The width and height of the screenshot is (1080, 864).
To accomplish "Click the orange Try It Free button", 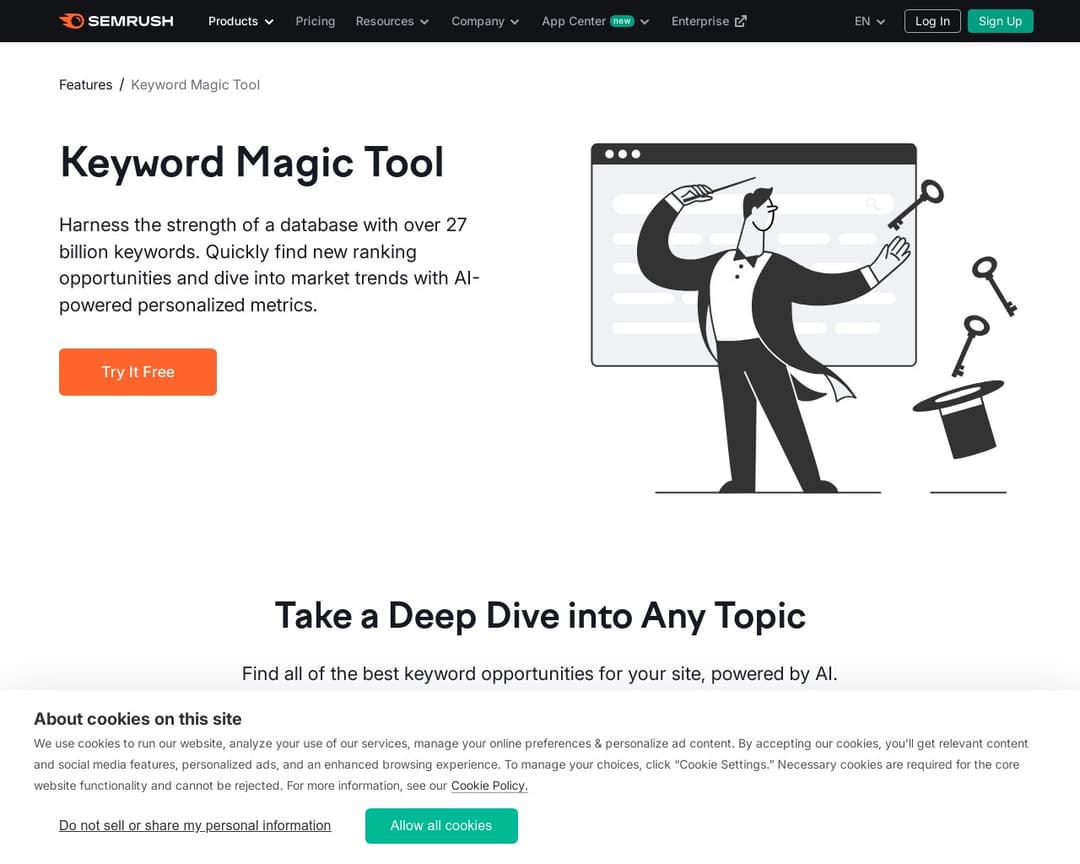I will 137,371.
